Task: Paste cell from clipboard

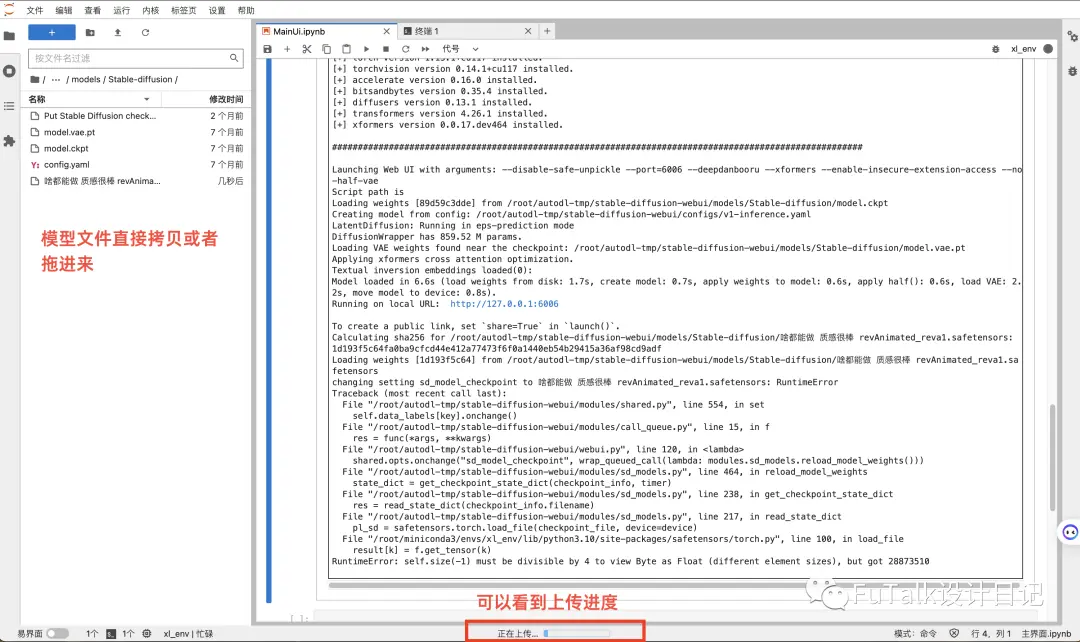Action: point(346,49)
